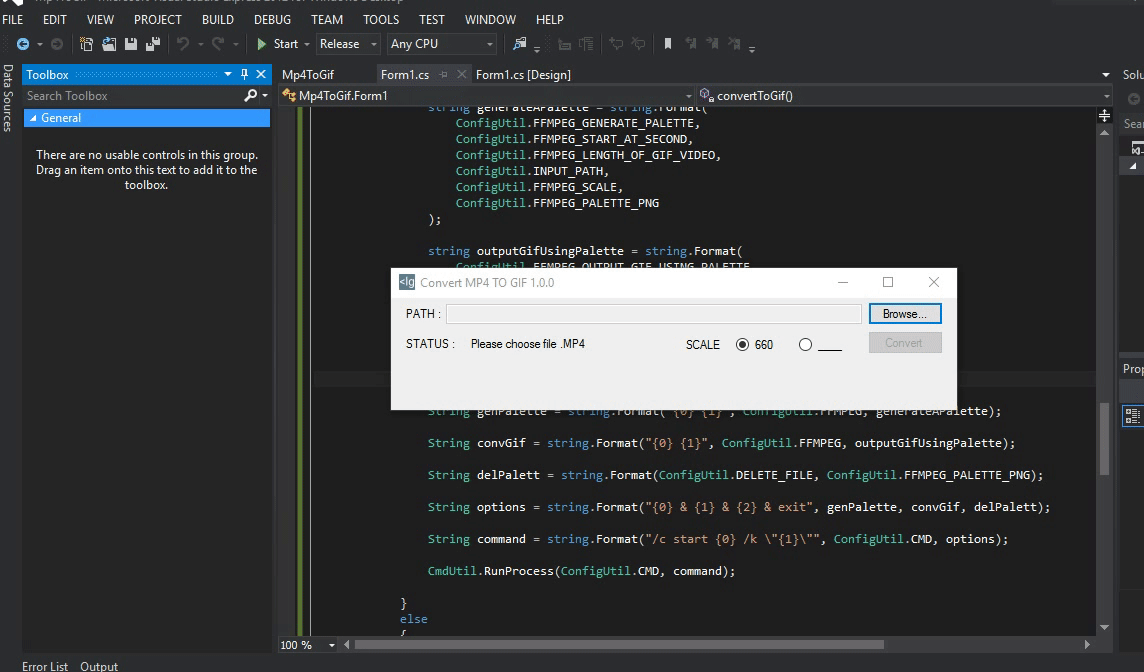Open the Data Sources side tab
The height and width of the screenshot is (672, 1144).
click(x=7, y=98)
